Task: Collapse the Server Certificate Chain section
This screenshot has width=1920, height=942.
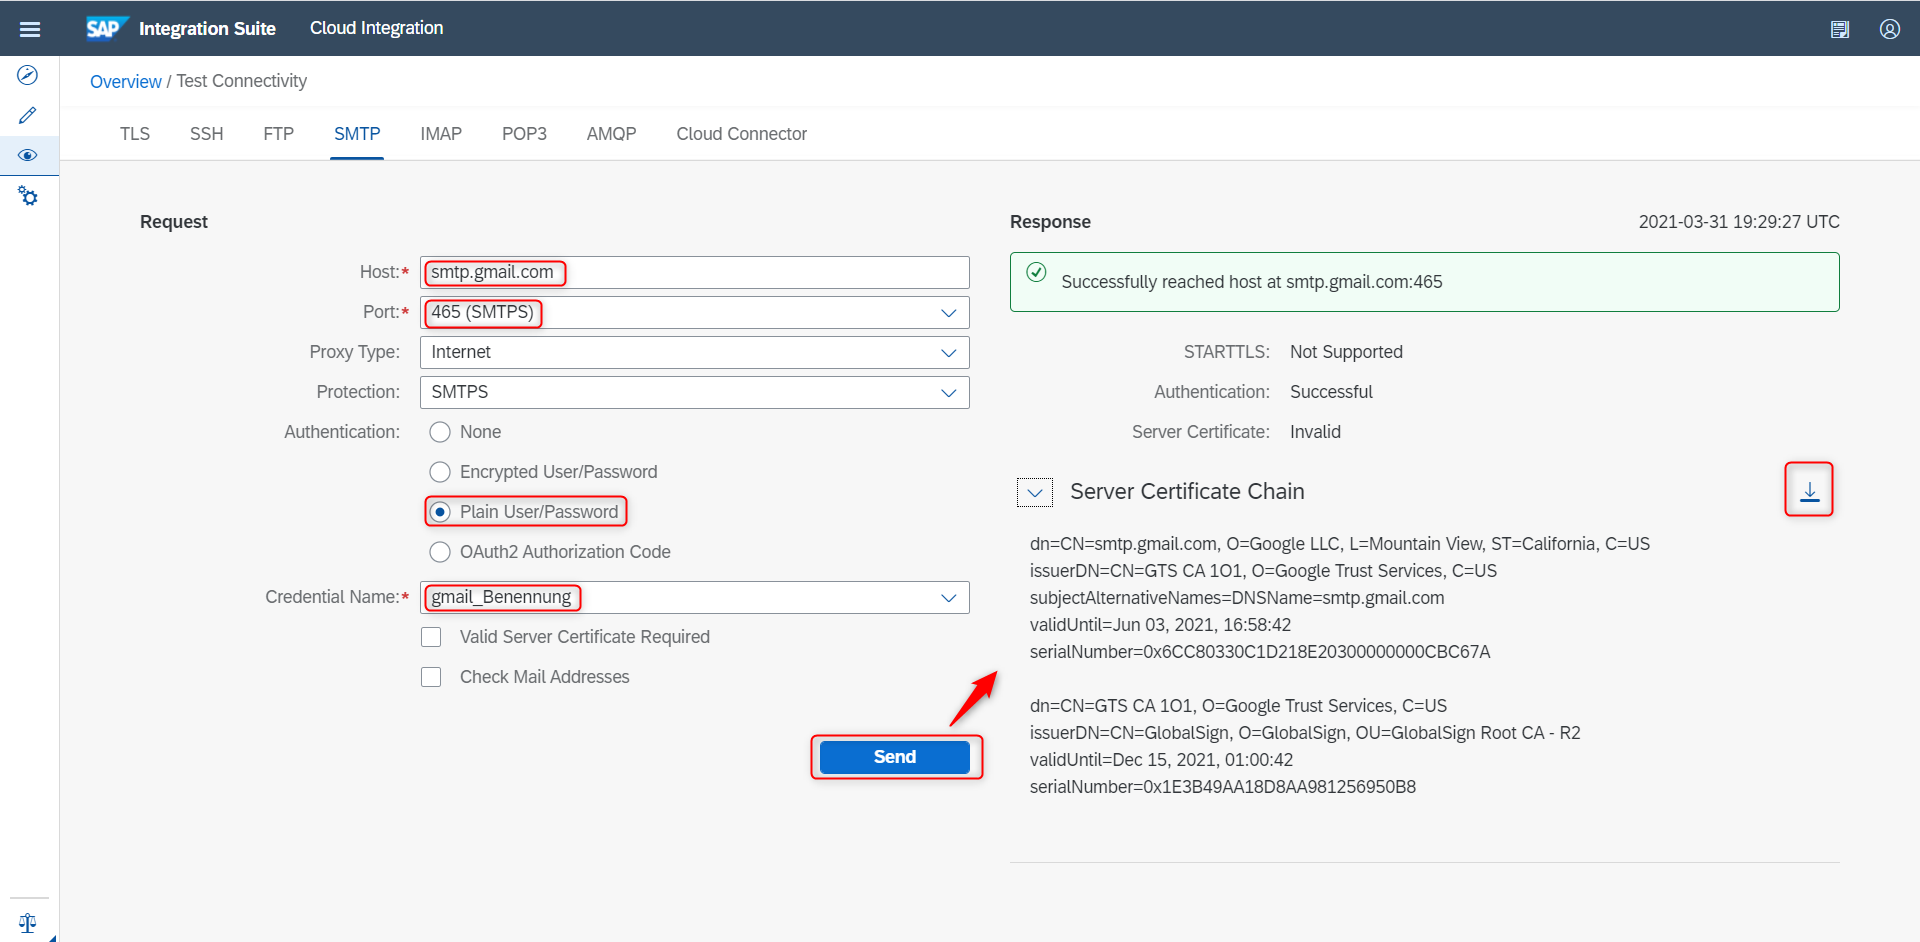Action: pyautogui.click(x=1035, y=492)
